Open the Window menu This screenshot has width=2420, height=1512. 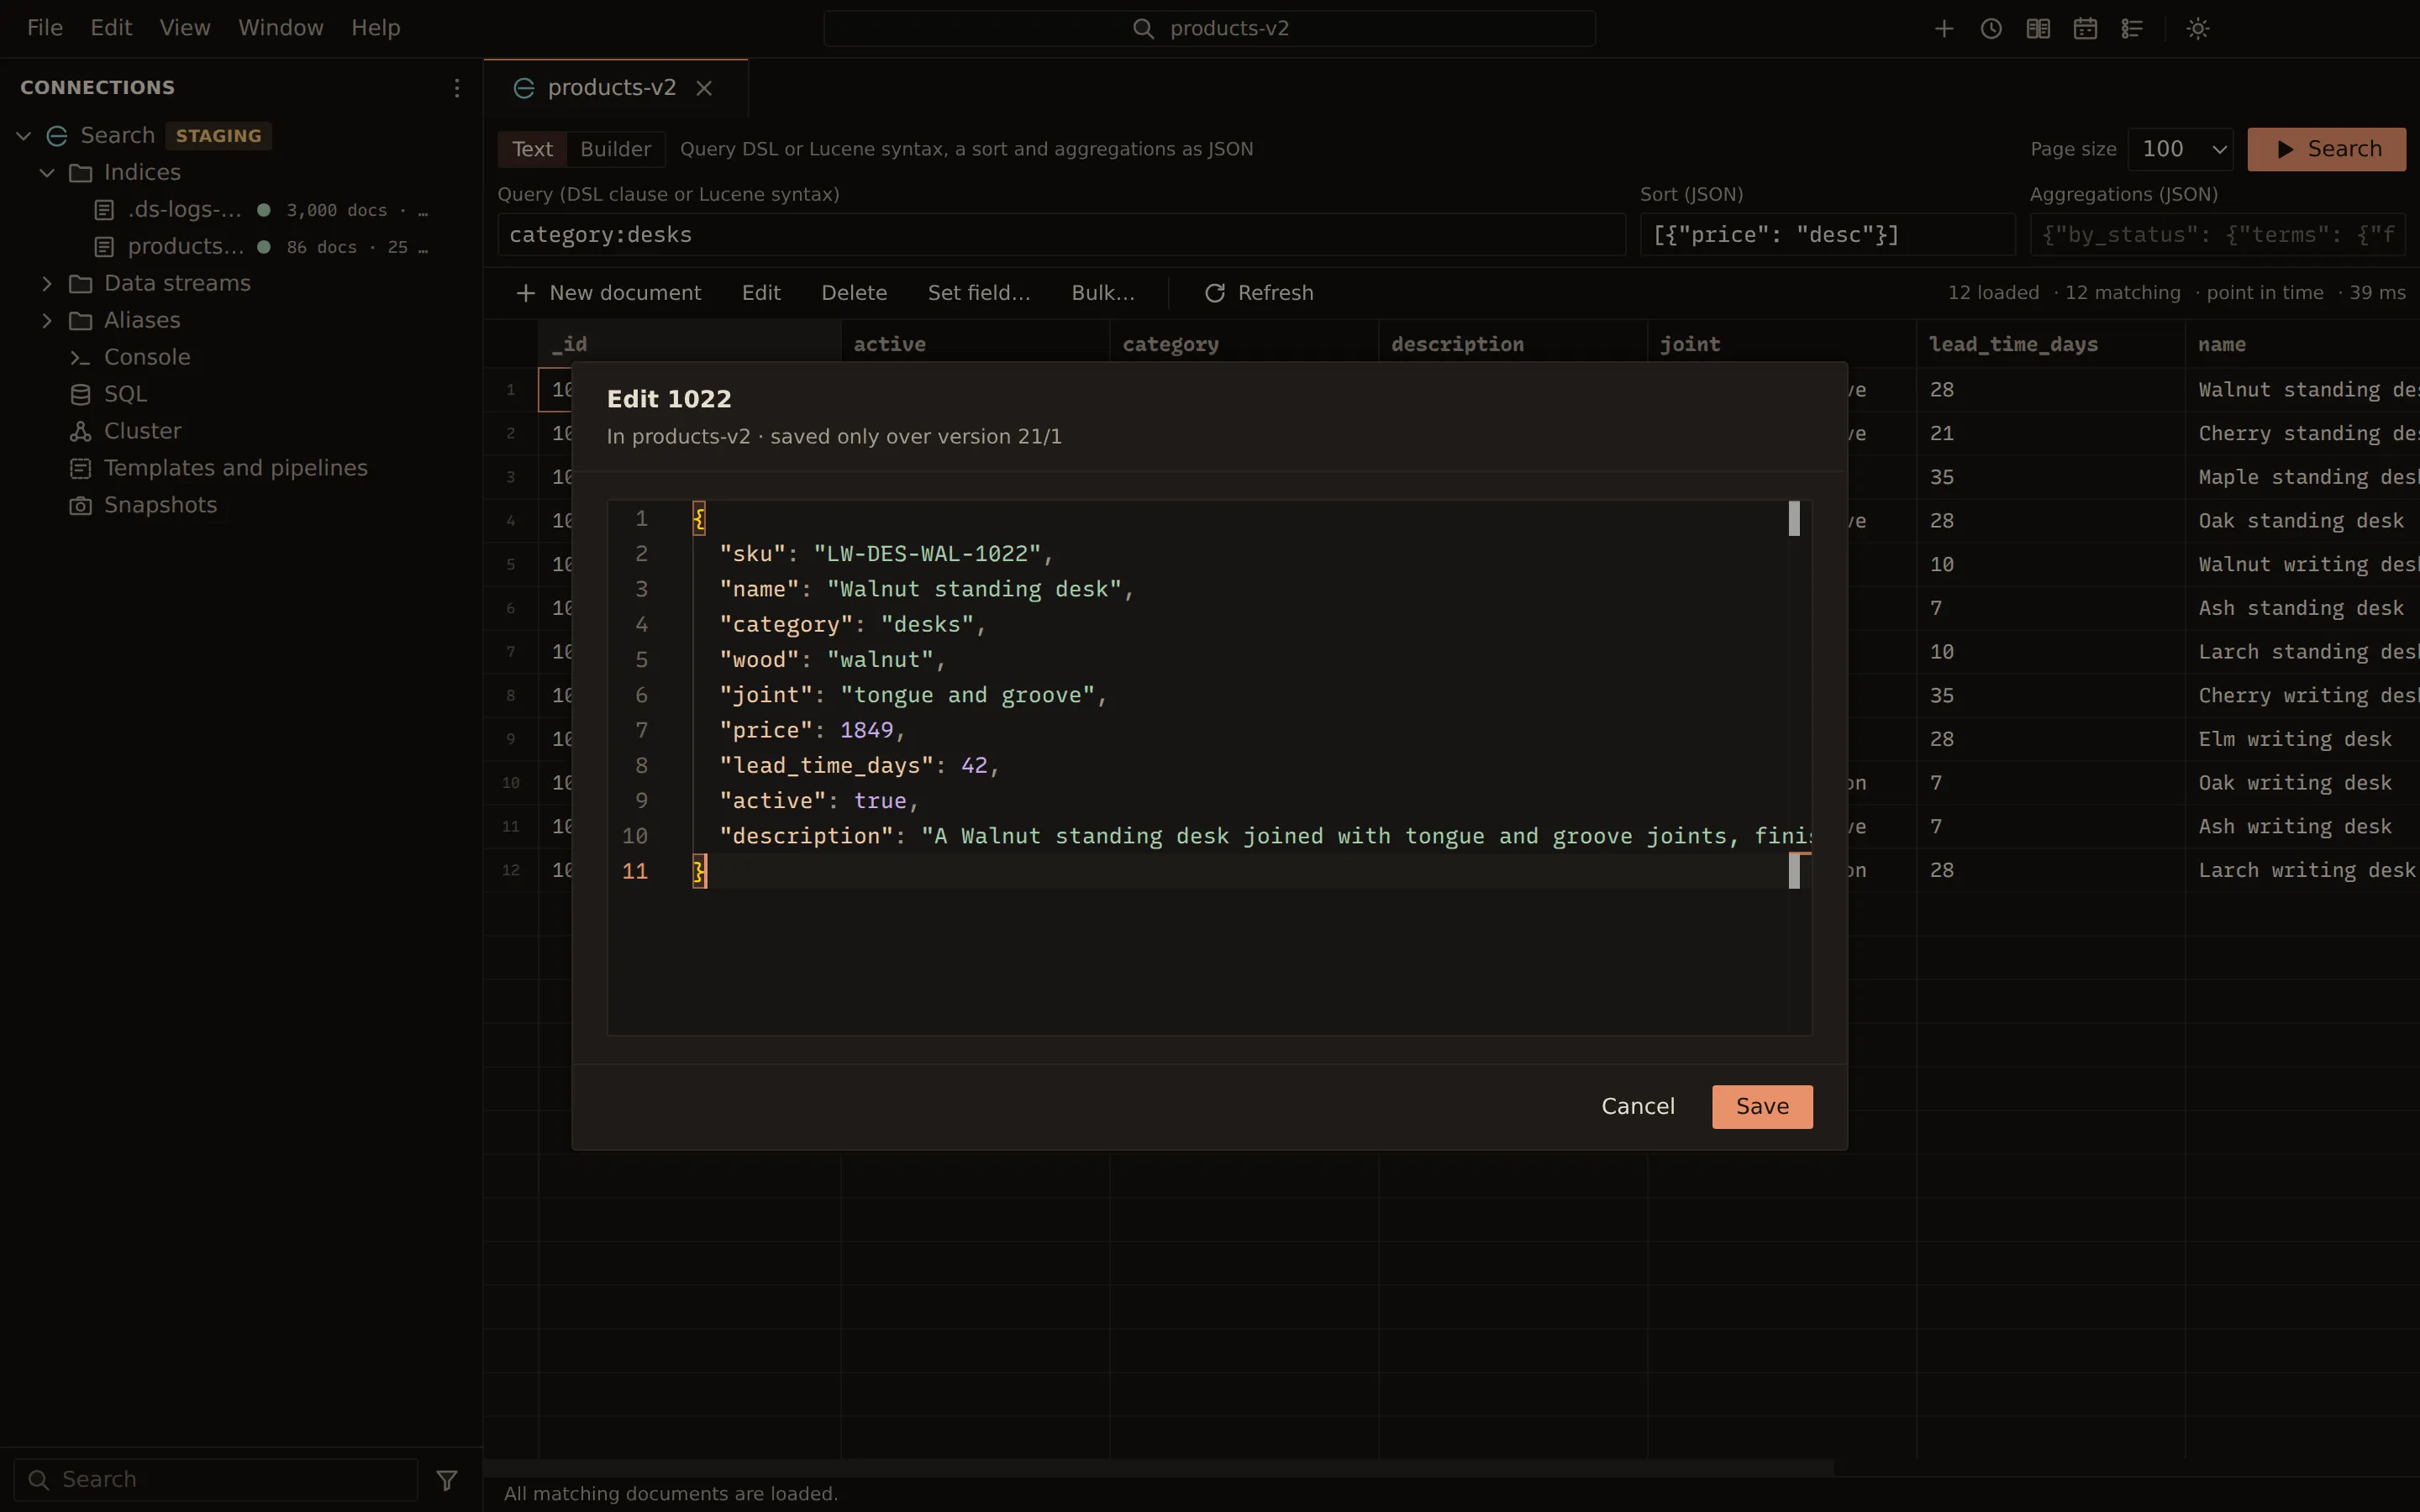281,28
